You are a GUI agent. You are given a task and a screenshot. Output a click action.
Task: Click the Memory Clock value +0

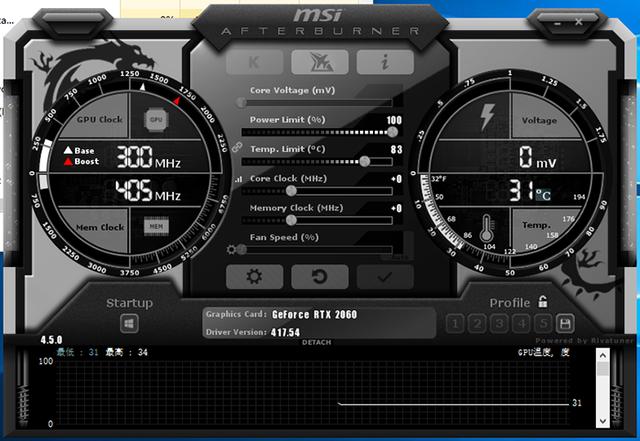coord(396,208)
